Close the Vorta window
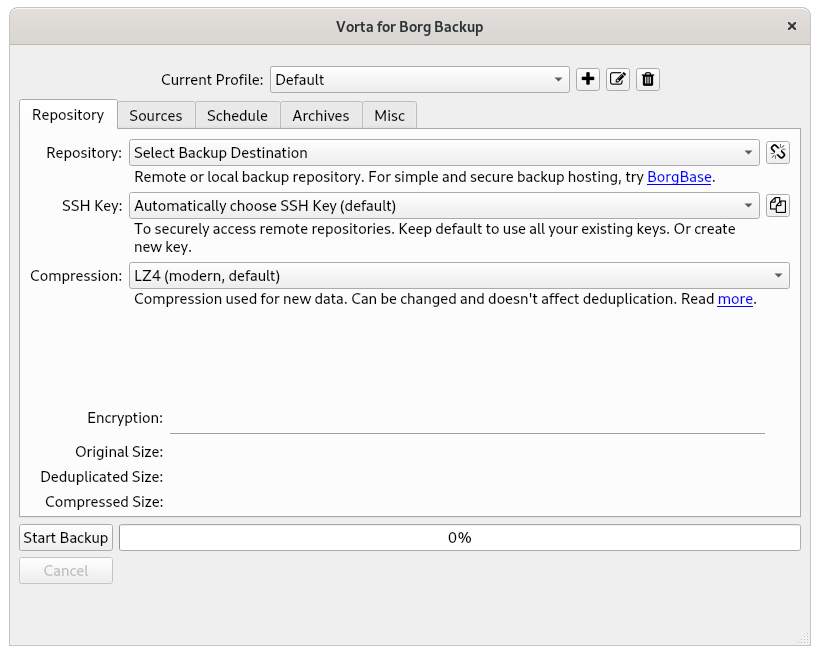 (x=792, y=27)
